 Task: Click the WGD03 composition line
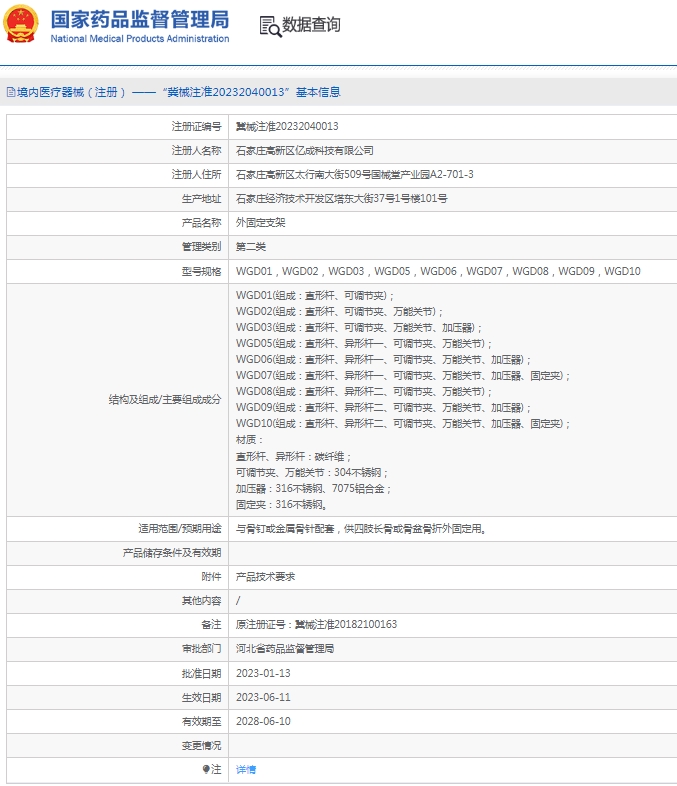pyautogui.click(x=359, y=328)
